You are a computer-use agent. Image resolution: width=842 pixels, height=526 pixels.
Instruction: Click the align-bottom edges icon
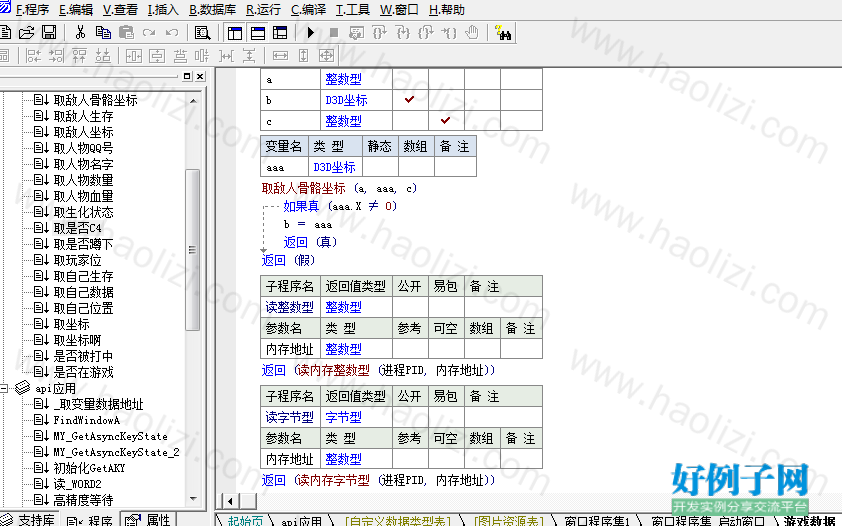103,55
